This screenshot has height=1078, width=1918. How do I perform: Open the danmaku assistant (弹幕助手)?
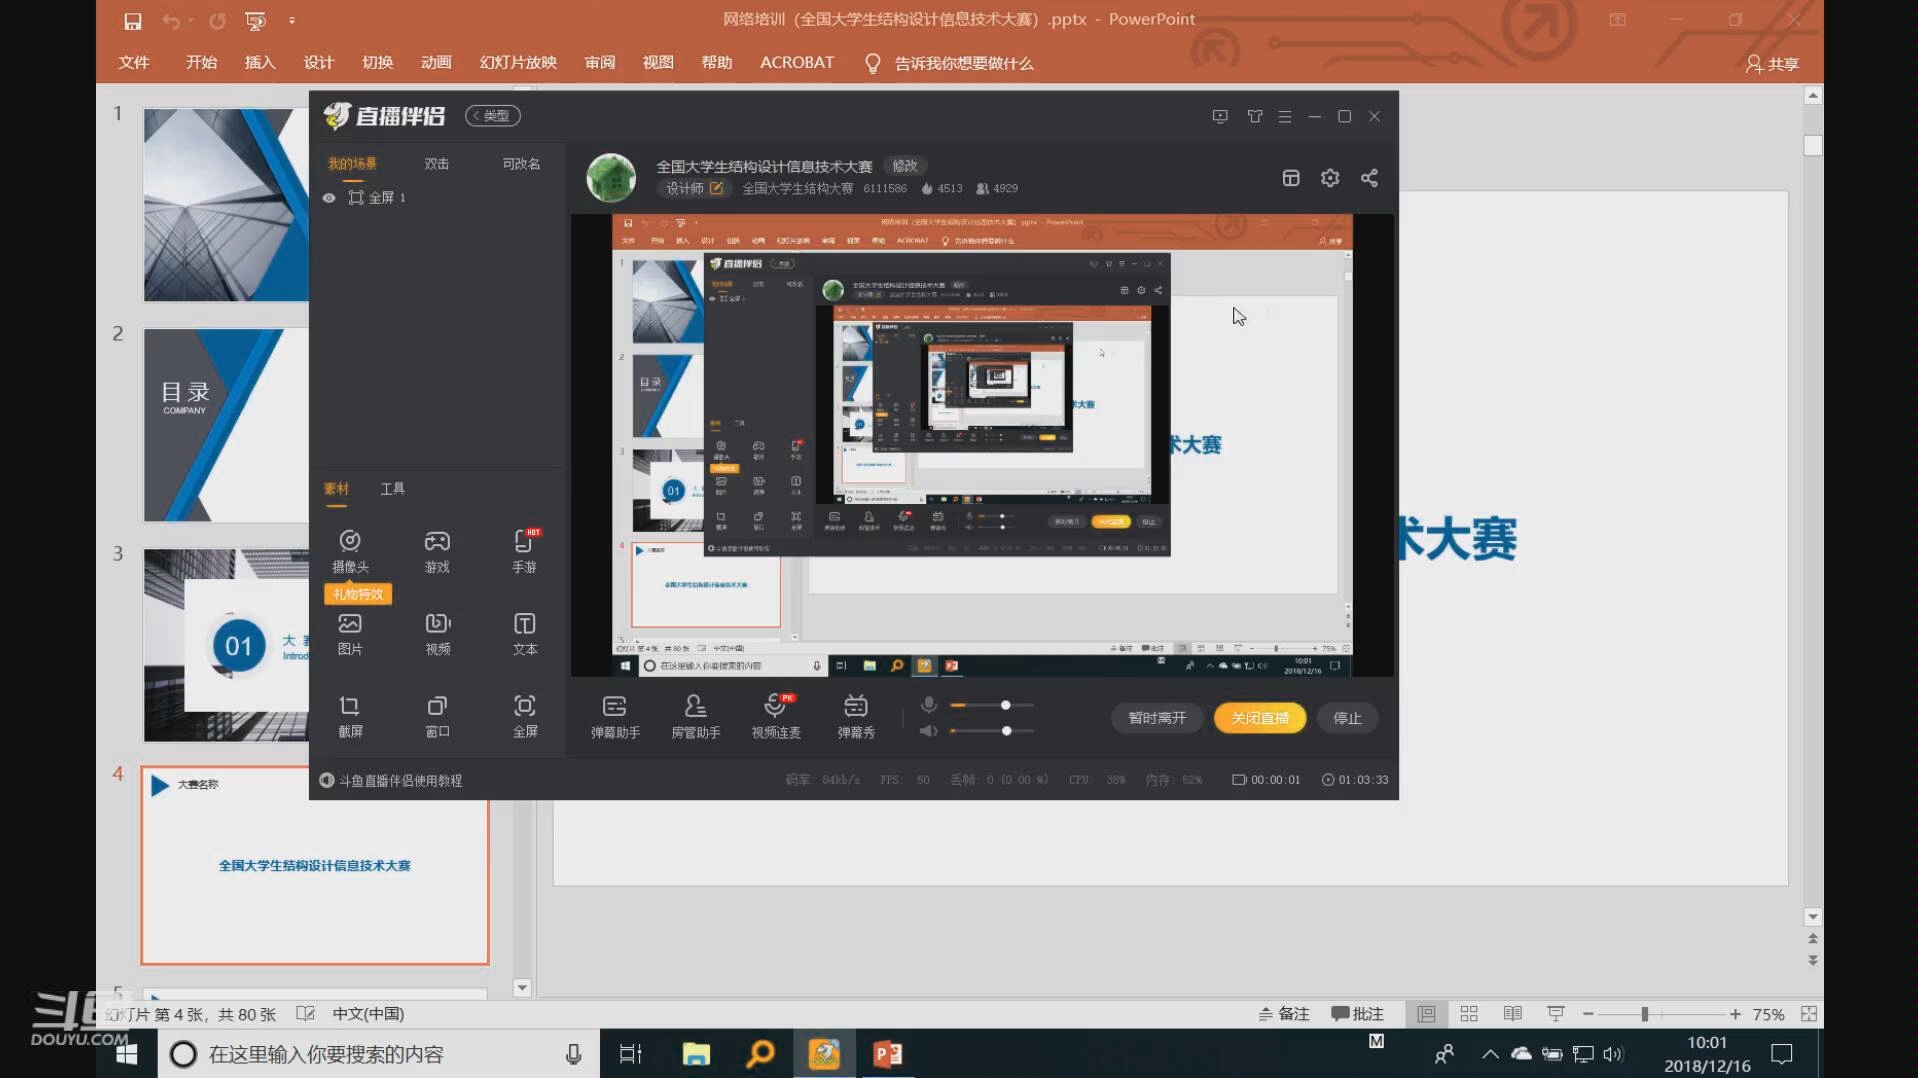(x=615, y=717)
